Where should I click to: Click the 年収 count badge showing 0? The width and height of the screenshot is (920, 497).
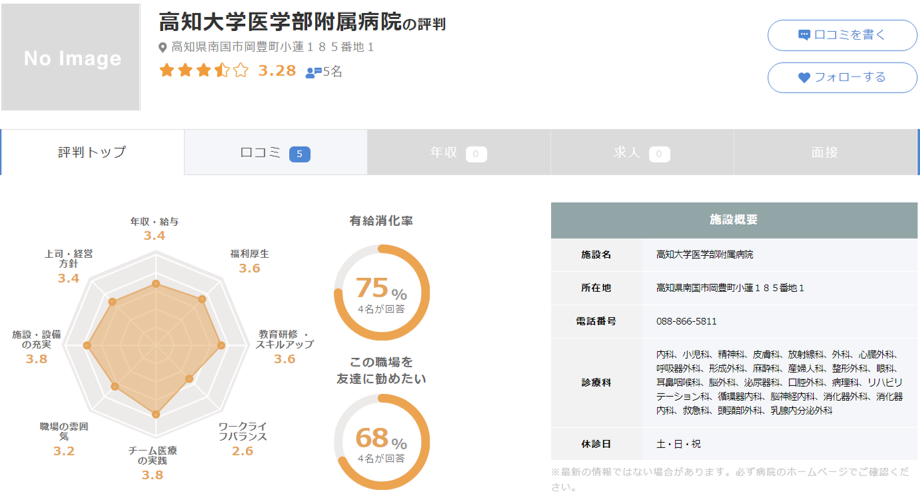pyautogui.click(x=476, y=154)
